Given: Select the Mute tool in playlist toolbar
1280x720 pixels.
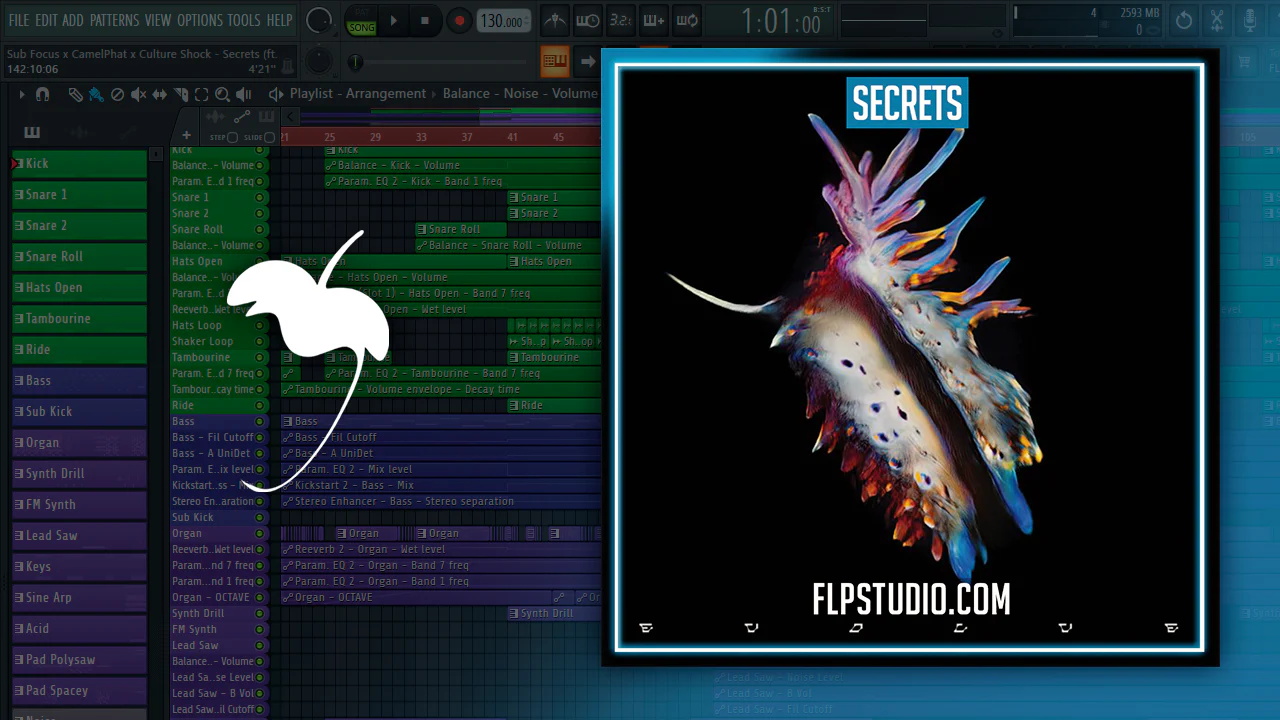Looking at the screenshot, I should [x=138, y=94].
